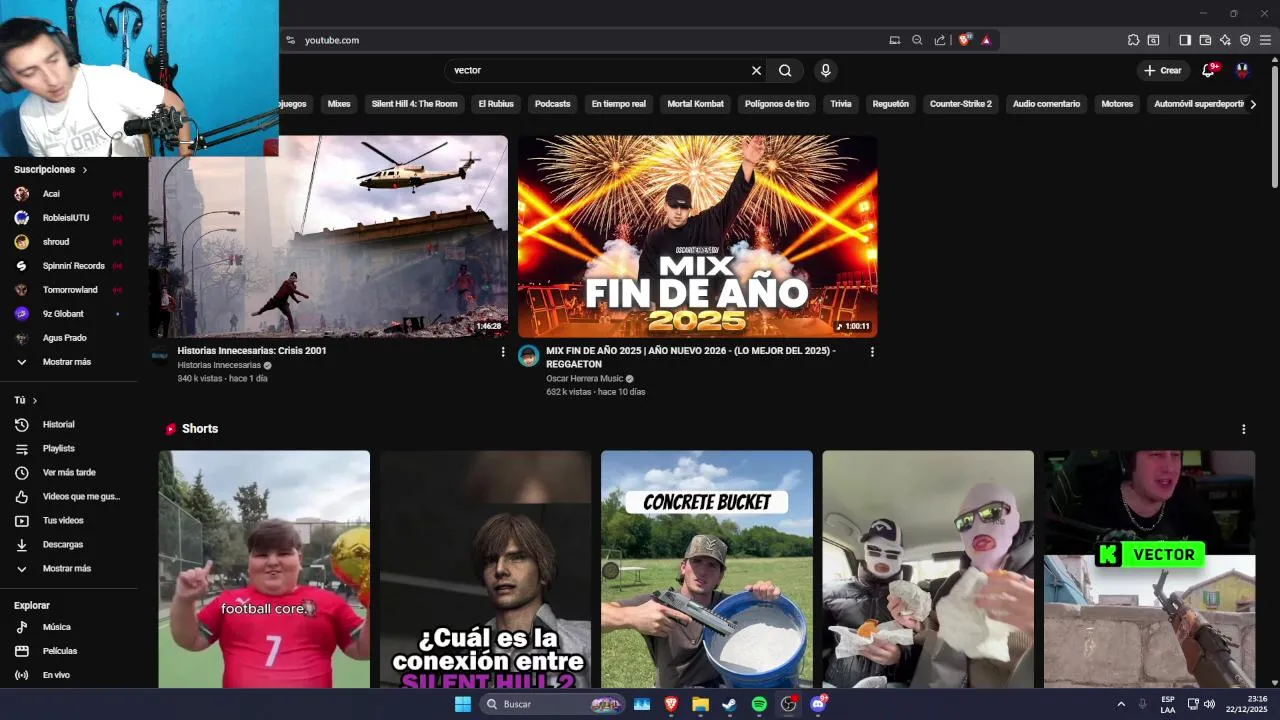Click the Brave Rewards triangle icon

point(986,40)
